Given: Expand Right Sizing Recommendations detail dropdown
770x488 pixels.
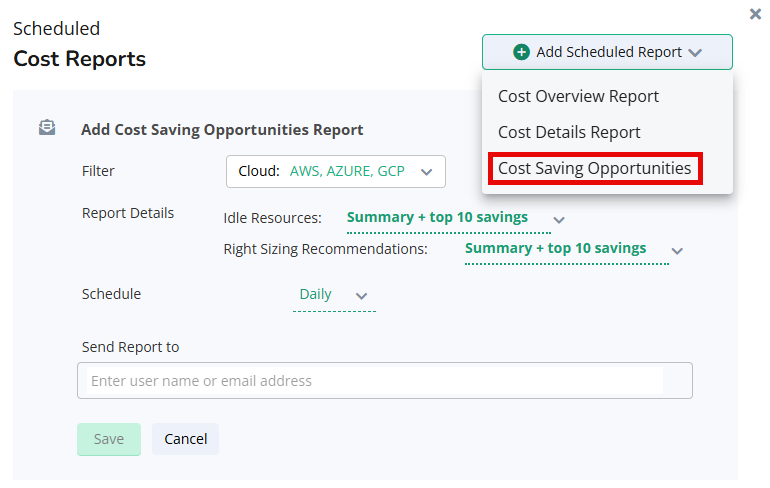Looking at the screenshot, I should [x=574, y=250].
